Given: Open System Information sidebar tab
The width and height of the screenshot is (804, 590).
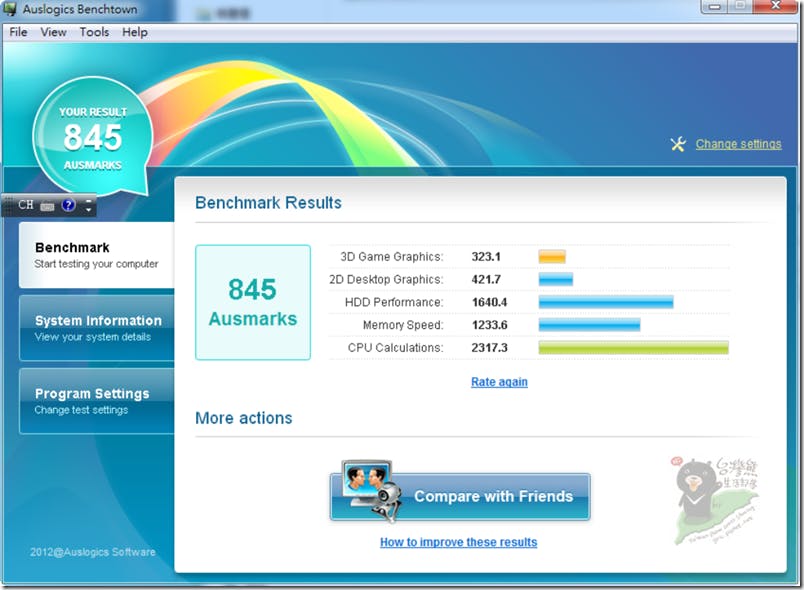Looking at the screenshot, I should point(97,328).
